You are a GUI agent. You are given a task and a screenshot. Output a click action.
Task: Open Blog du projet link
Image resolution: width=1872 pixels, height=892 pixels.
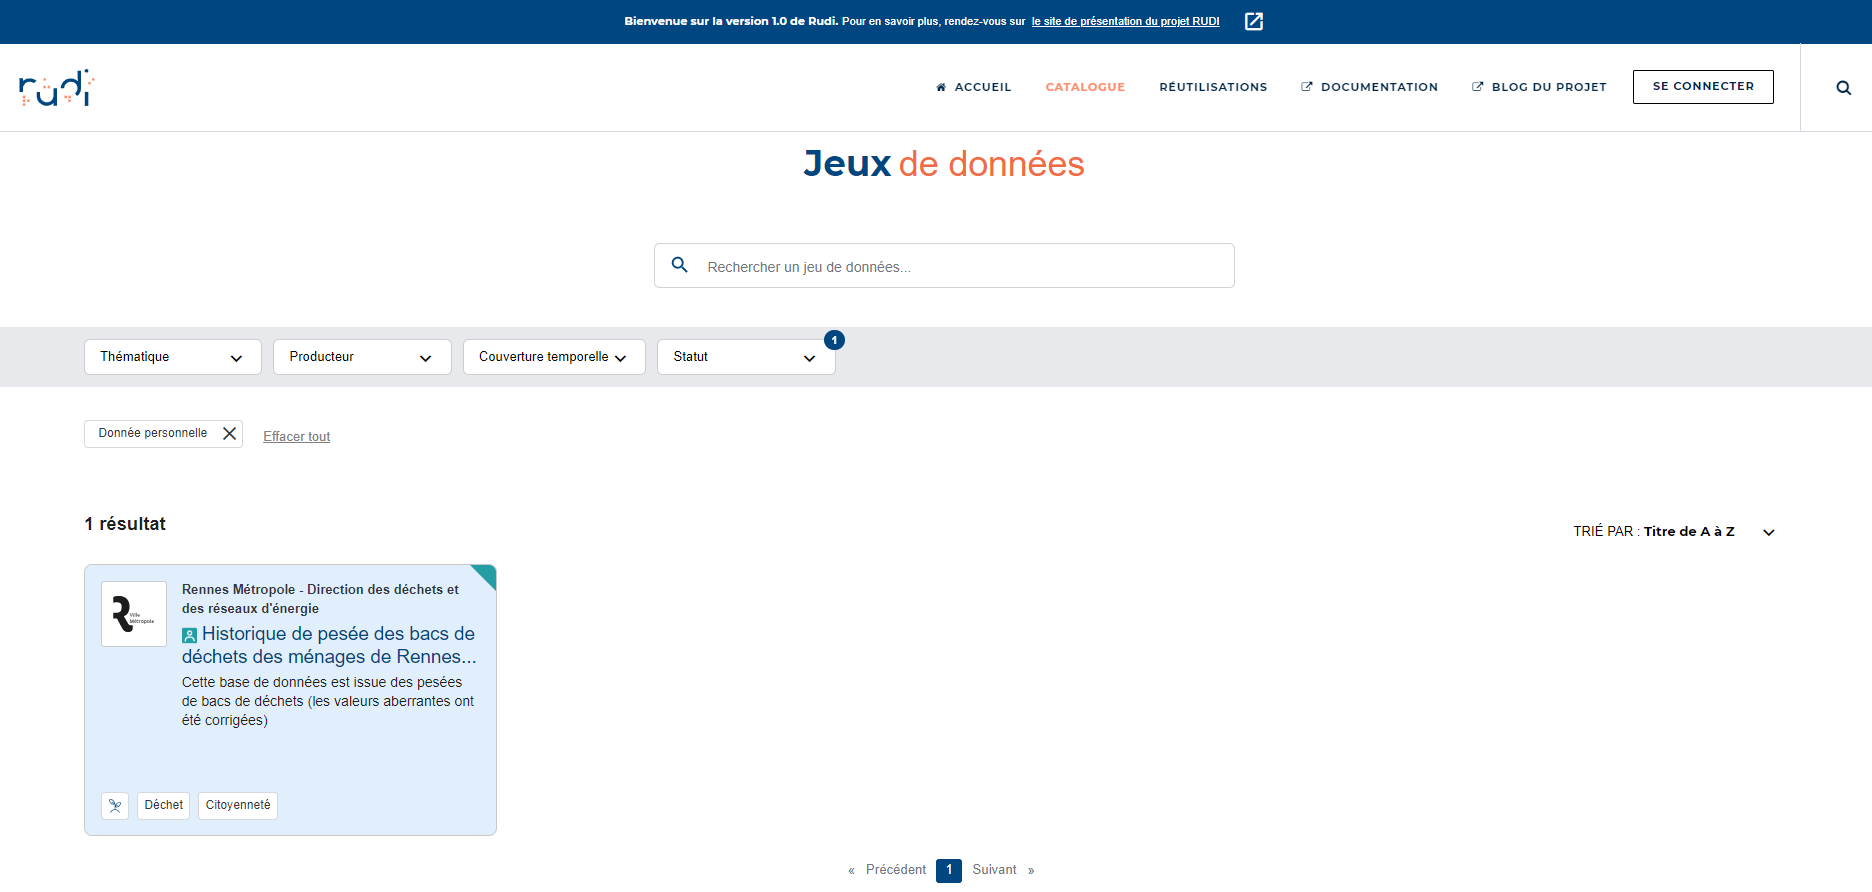point(1539,87)
